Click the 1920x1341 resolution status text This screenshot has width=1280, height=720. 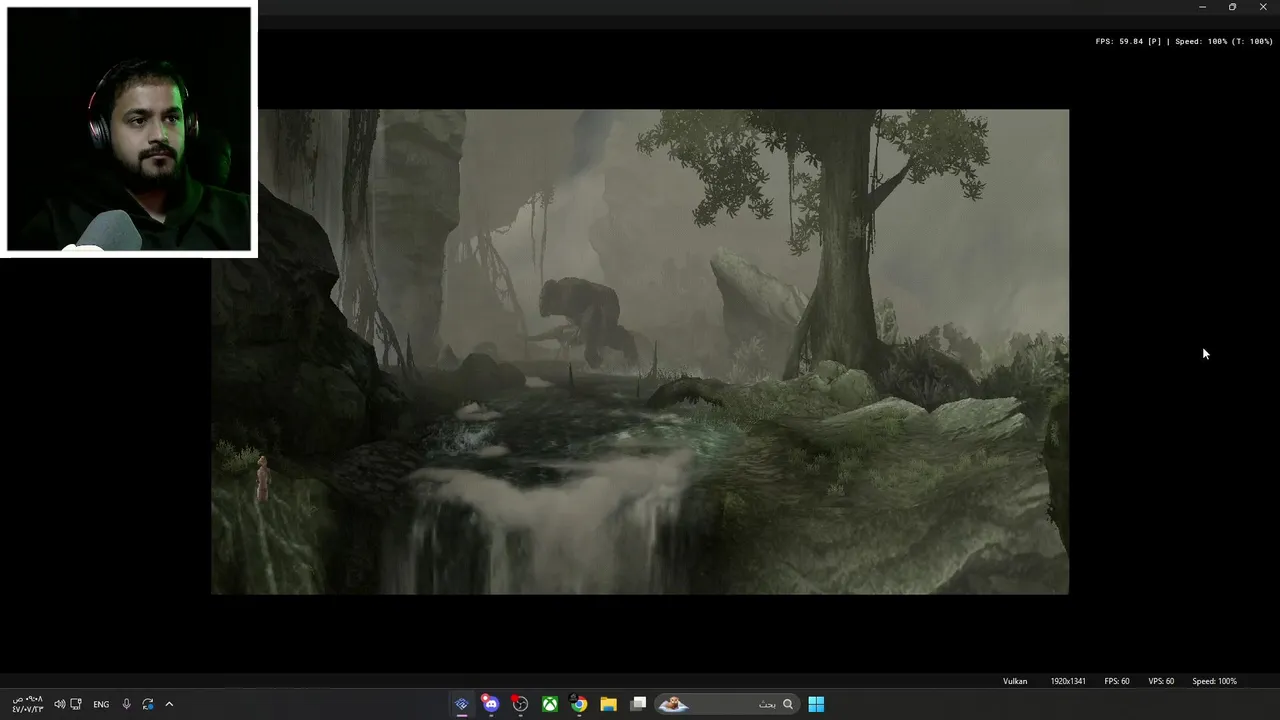(1068, 681)
